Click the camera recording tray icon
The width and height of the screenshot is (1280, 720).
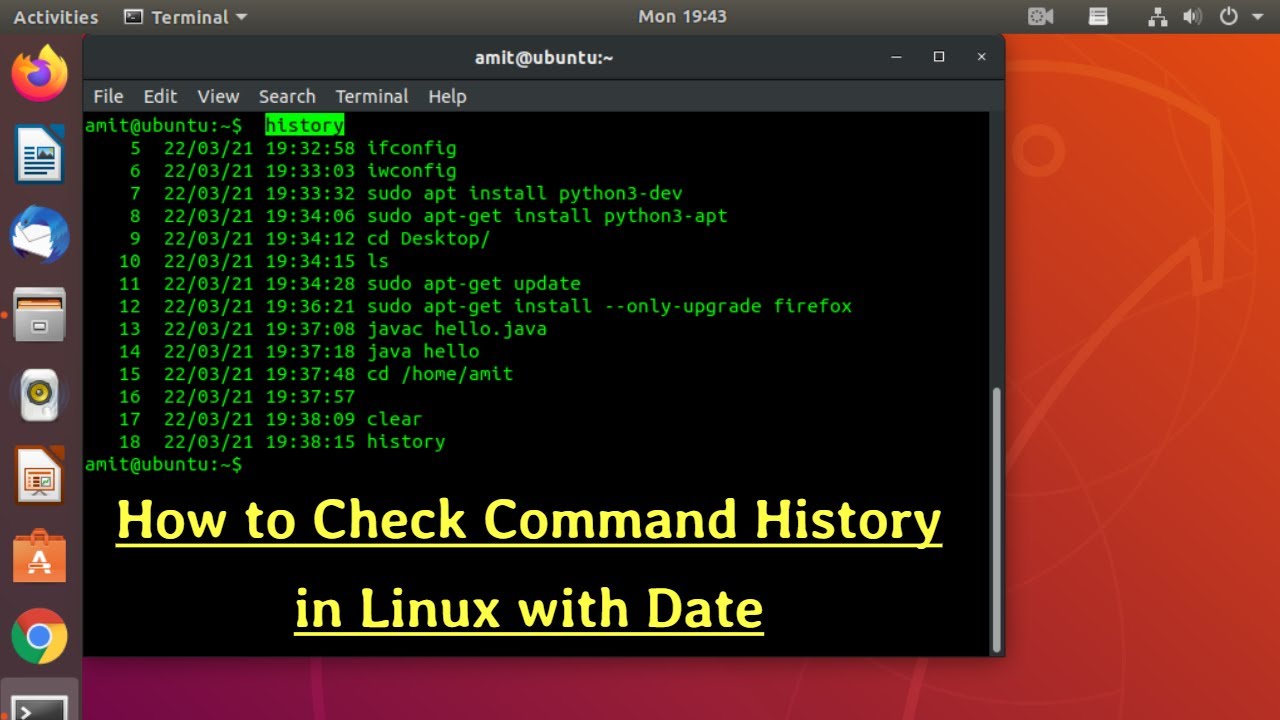(1041, 17)
